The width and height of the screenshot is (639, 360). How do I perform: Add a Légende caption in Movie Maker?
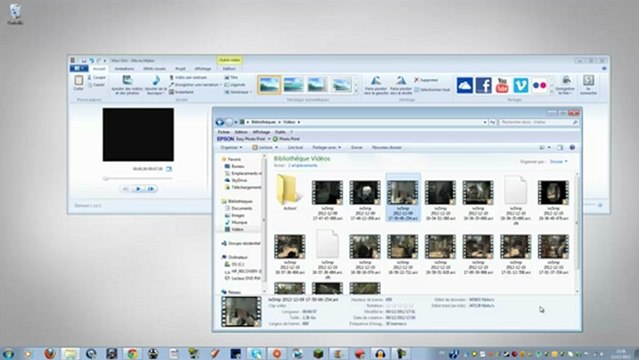235,85
